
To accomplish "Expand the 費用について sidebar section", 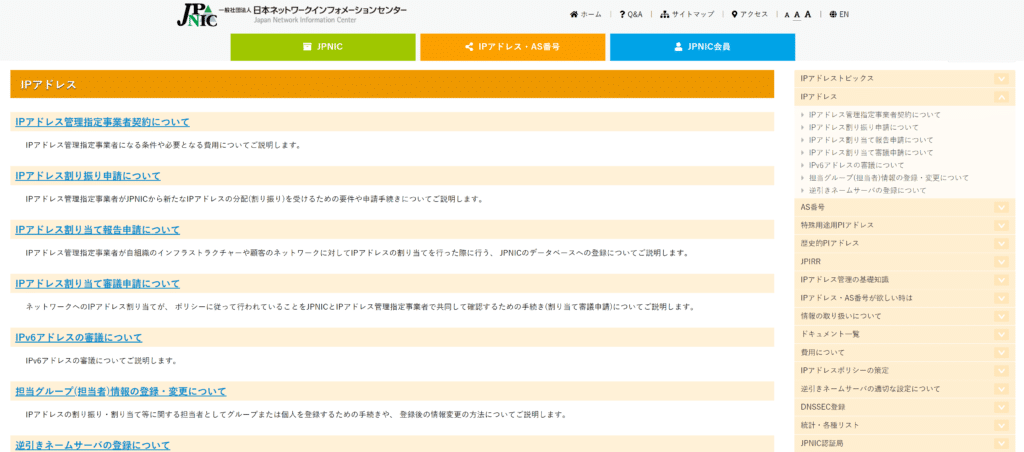I will [1001, 353].
